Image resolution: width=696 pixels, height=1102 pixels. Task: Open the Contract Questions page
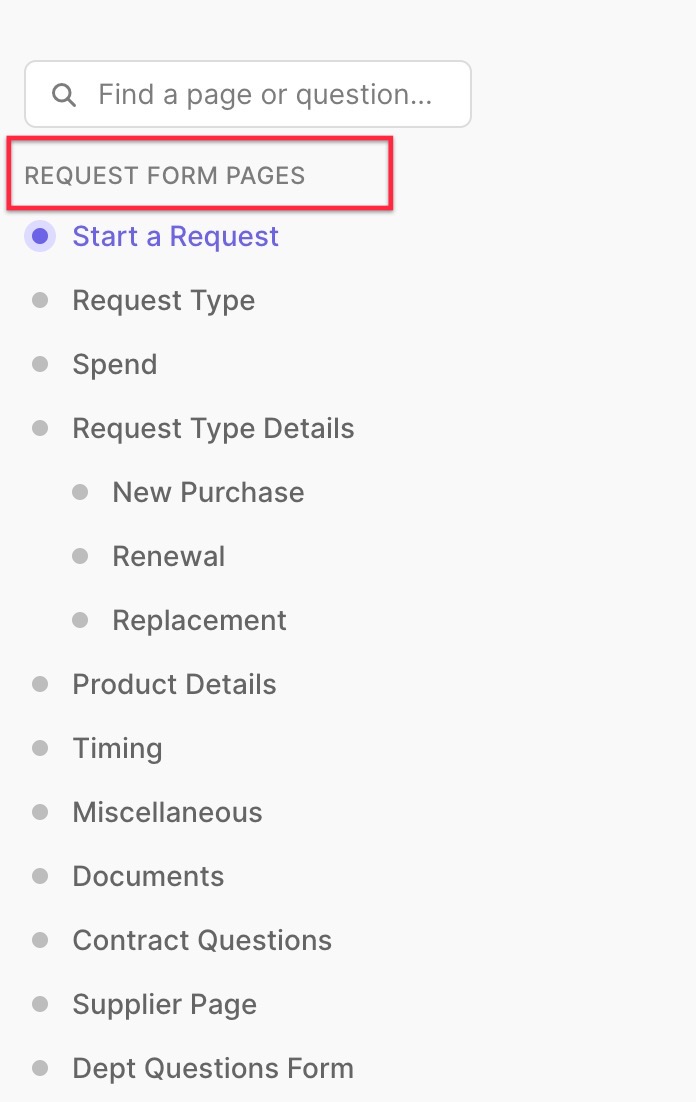pyautogui.click(x=202, y=940)
